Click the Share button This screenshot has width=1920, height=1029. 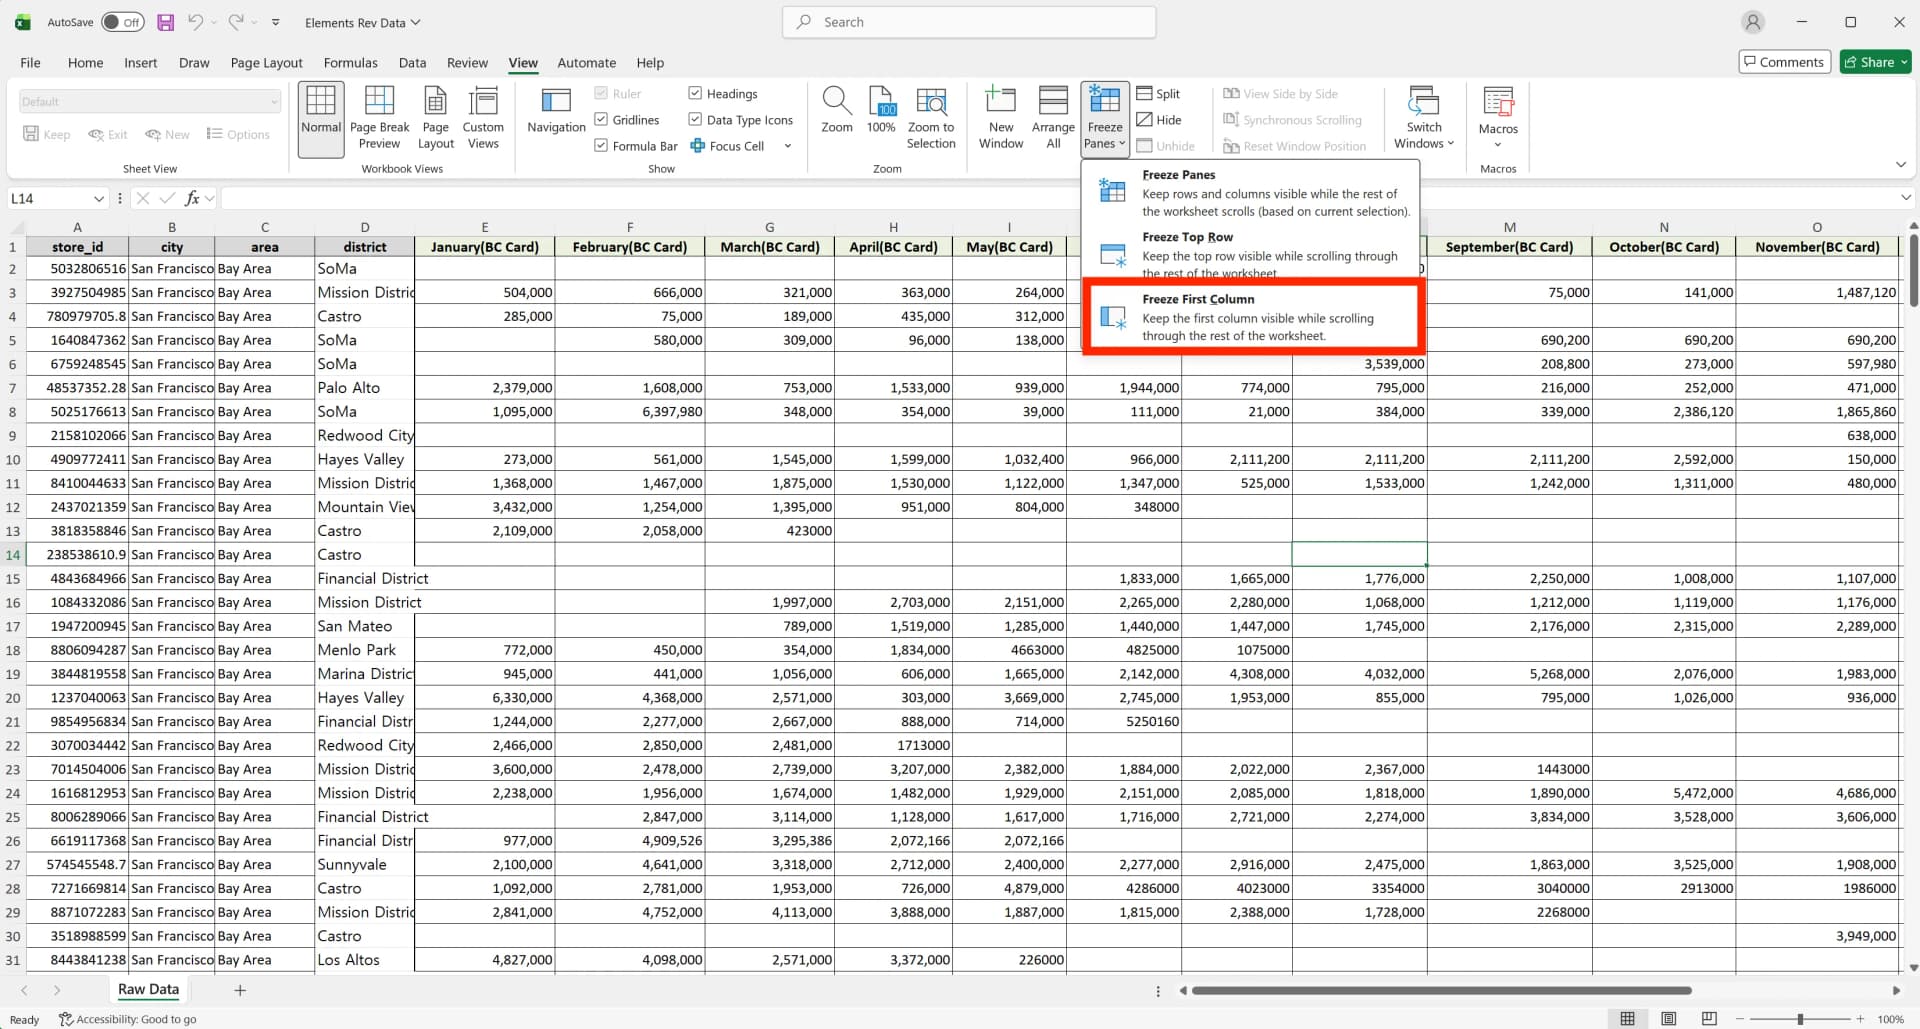pyautogui.click(x=1874, y=61)
